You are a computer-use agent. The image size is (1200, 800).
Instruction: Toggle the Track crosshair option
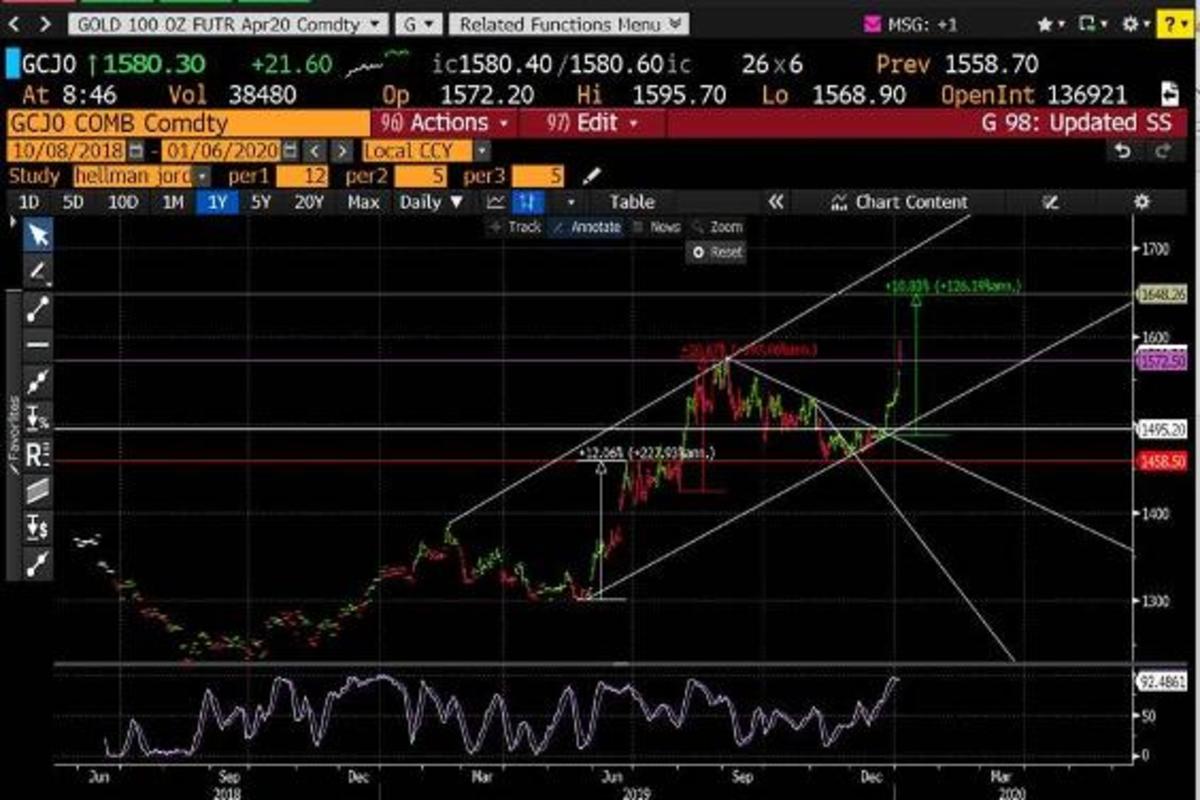coord(516,227)
